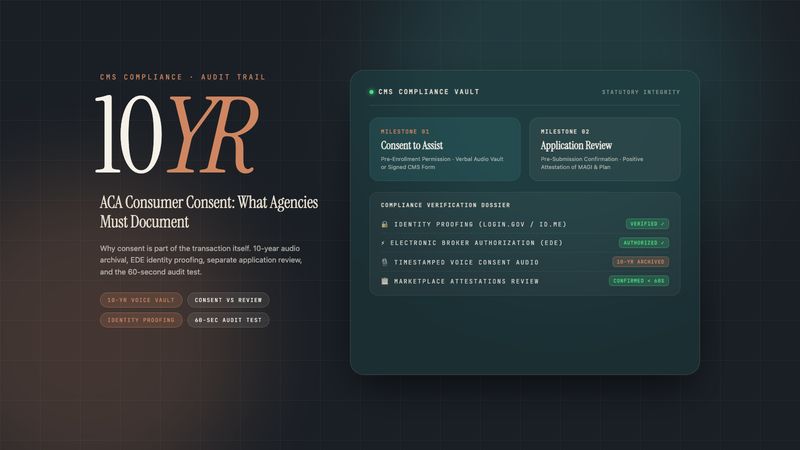Click the STATUTORY INTEGRITY label

[x=640, y=92]
